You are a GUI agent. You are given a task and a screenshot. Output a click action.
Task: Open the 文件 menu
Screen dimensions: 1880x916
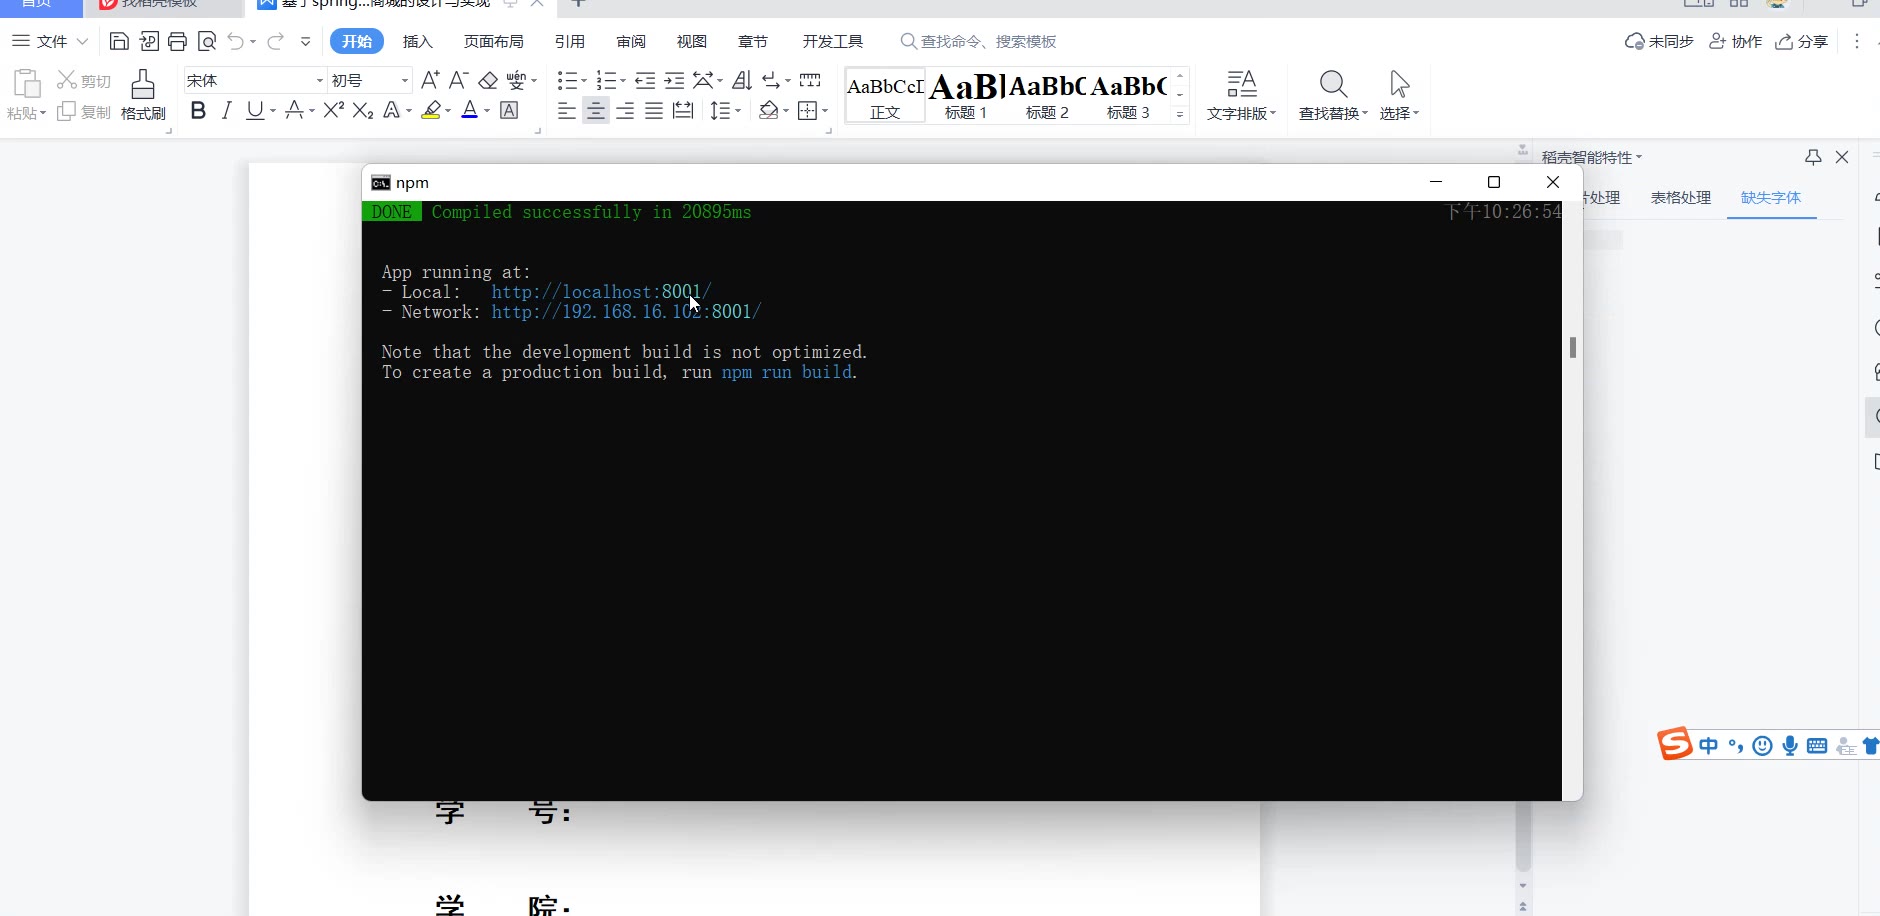click(50, 41)
